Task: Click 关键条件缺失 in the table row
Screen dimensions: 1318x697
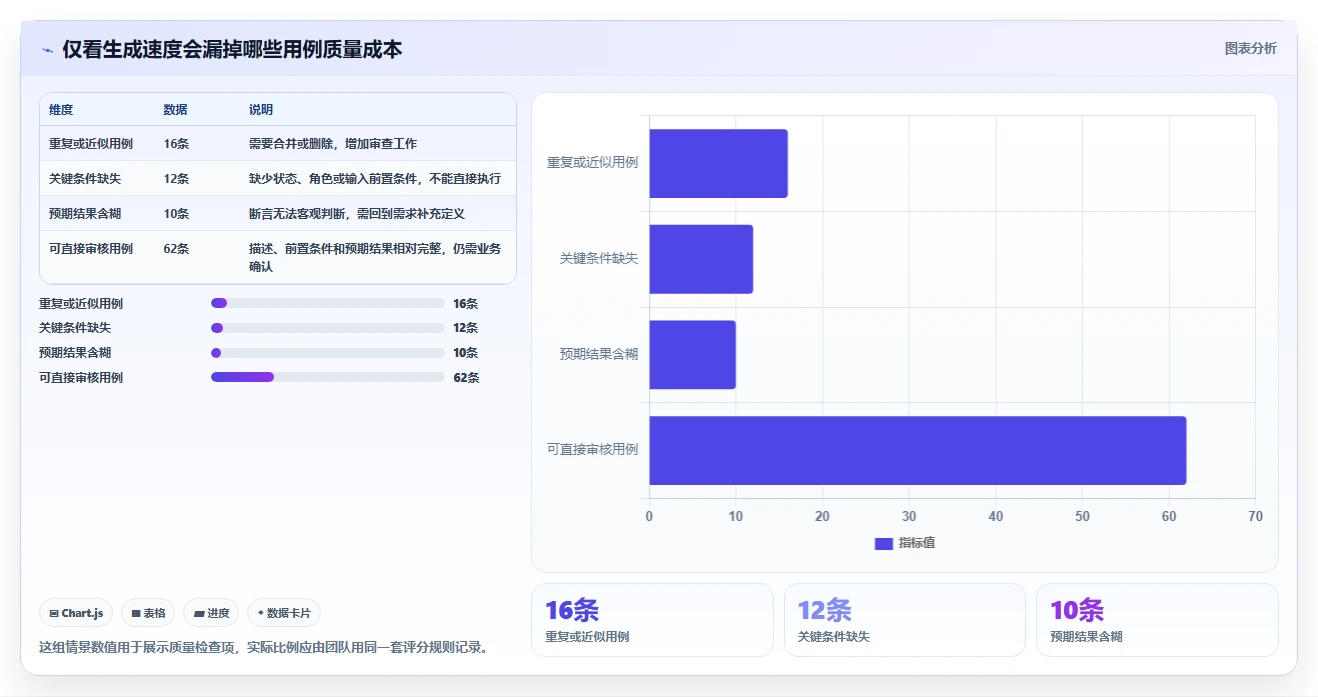Action: (85, 179)
